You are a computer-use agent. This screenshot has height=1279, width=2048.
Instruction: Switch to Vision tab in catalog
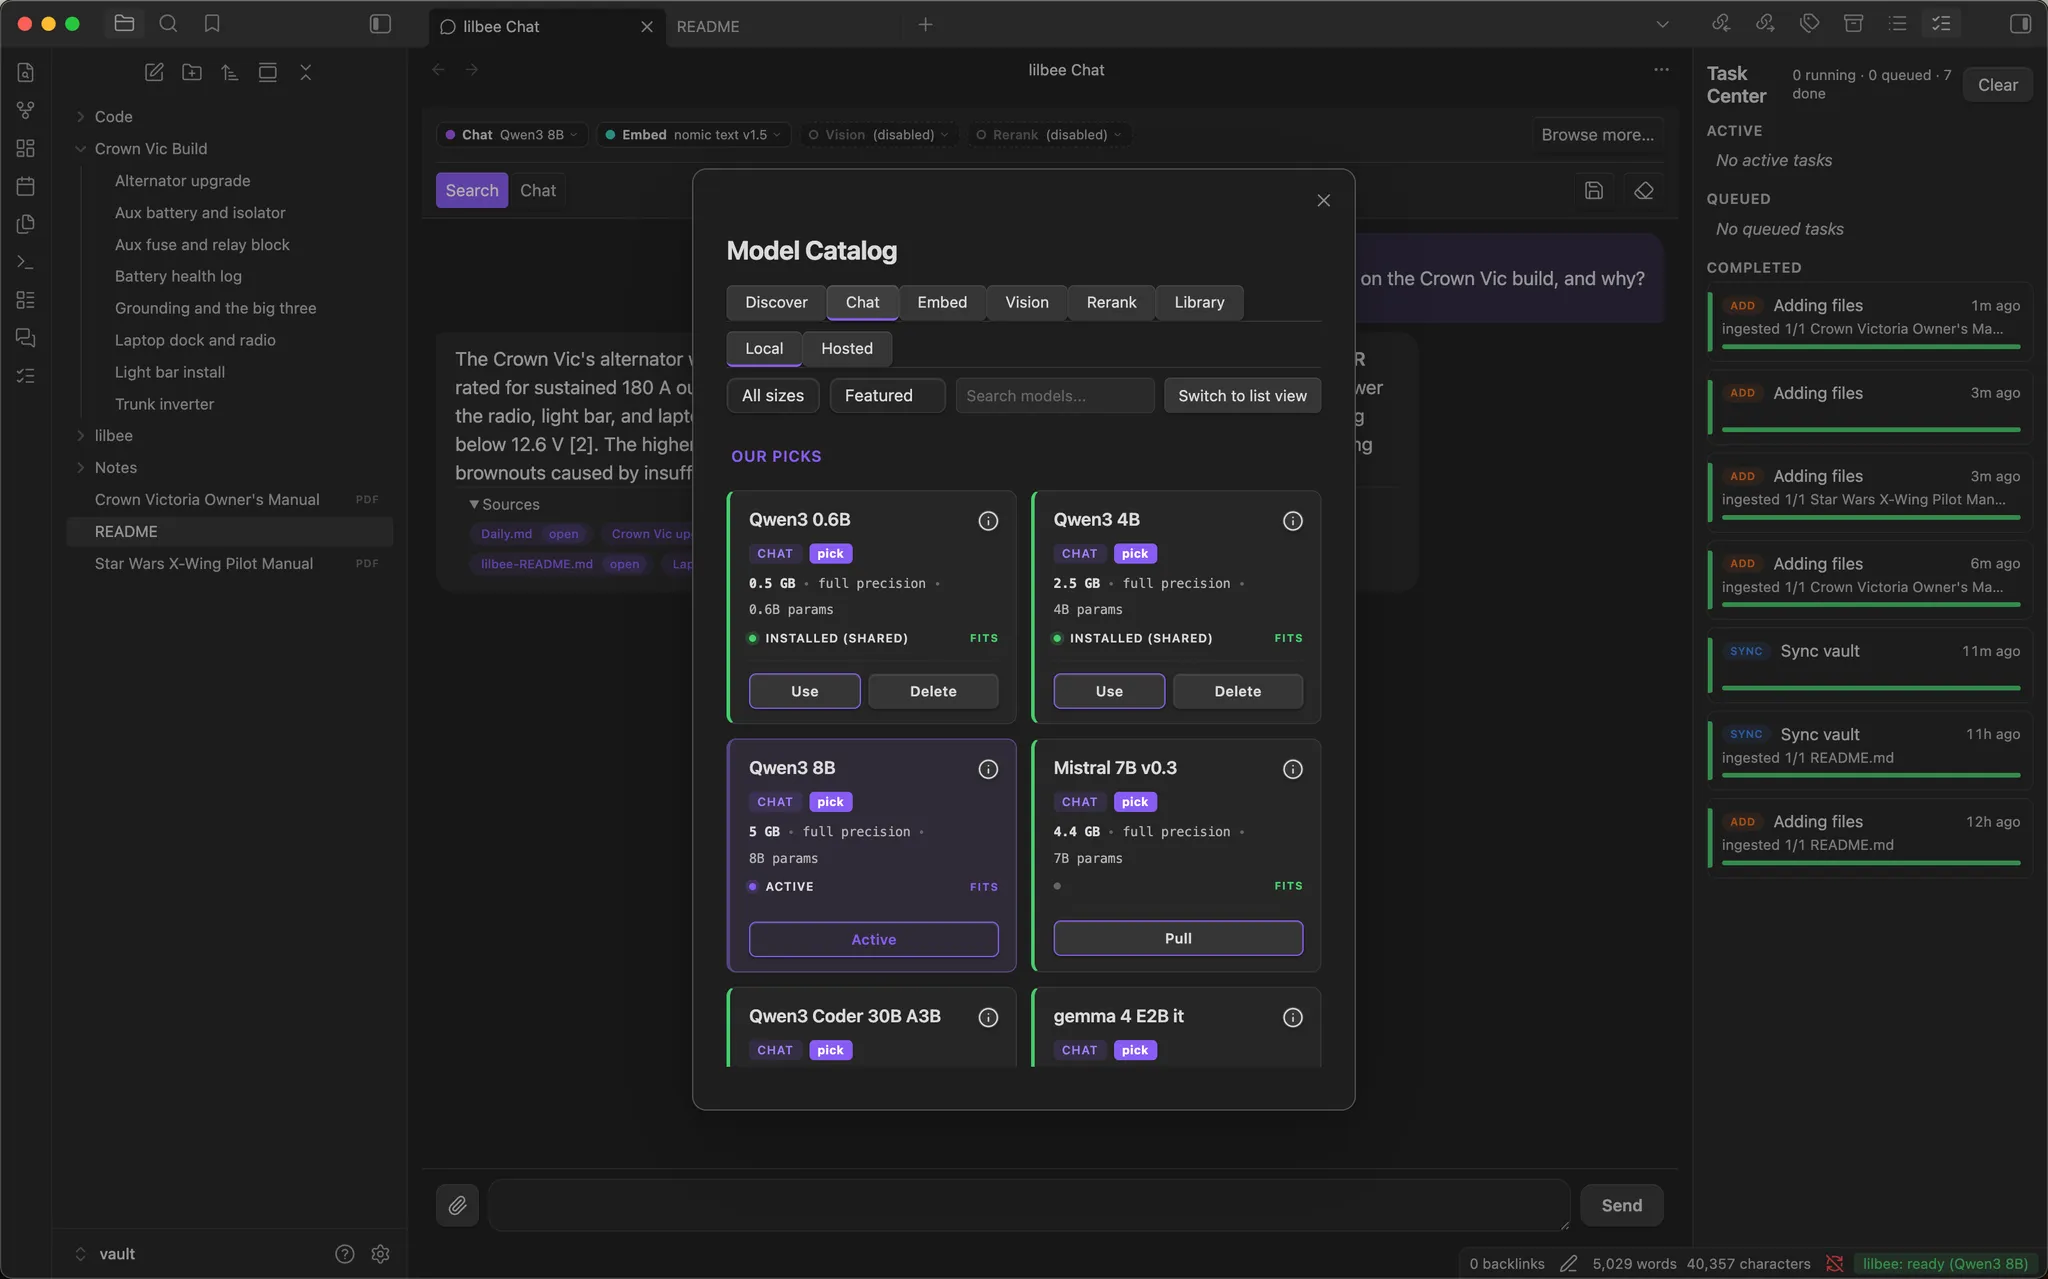tap(1027, 302)
